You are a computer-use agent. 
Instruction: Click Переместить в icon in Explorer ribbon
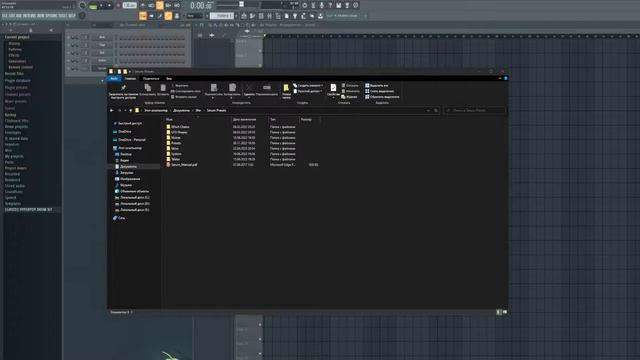point(213,88)
